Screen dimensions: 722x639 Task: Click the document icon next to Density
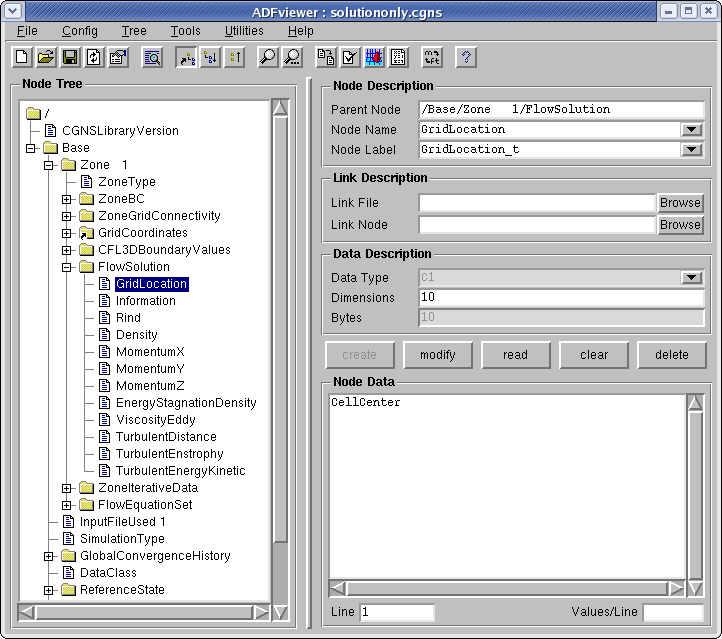105,335
